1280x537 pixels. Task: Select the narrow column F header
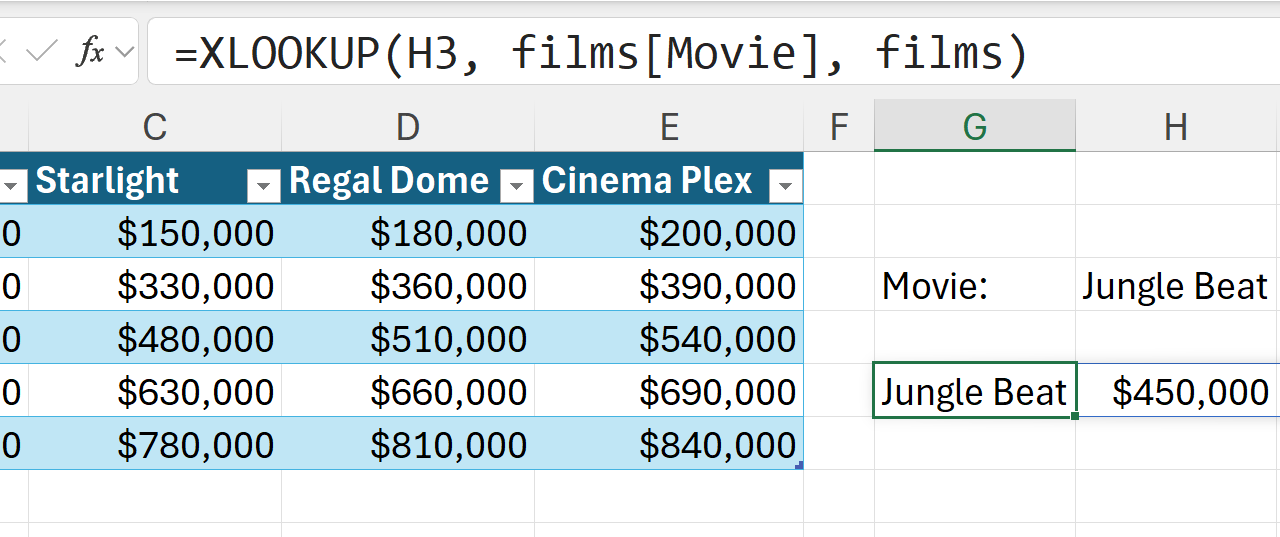(x=839, y=127)
